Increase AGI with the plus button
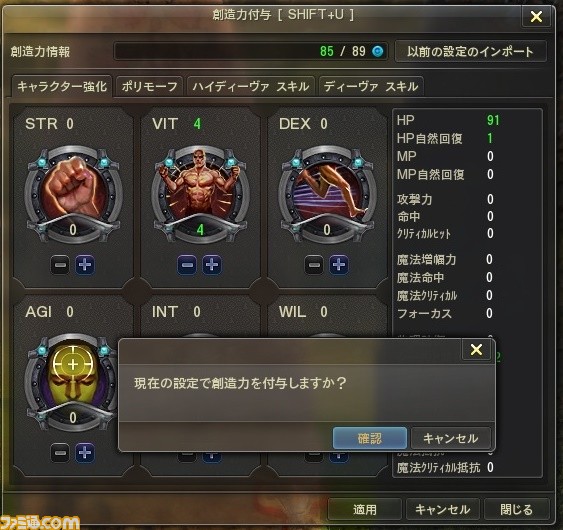Viewport: 563px width, 530px height. (85, 453)
